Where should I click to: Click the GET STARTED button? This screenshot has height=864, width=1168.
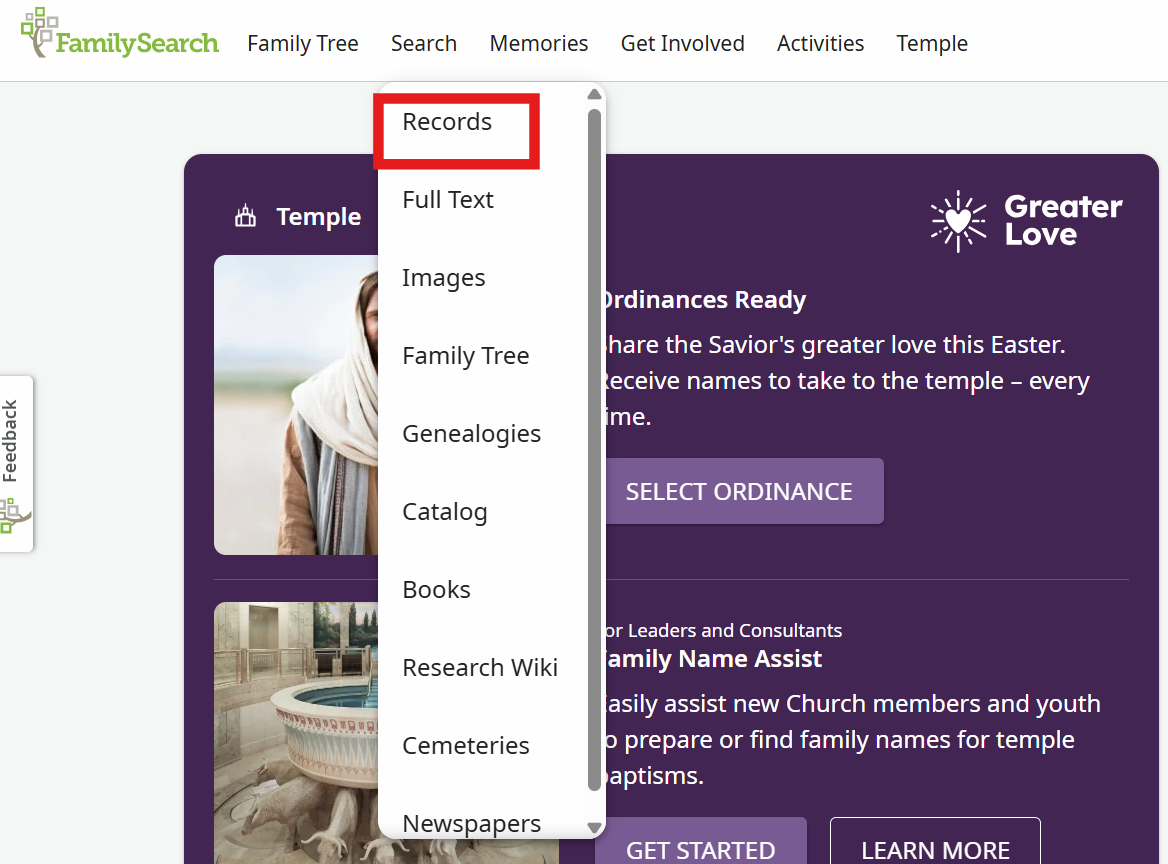pos(700,842)
